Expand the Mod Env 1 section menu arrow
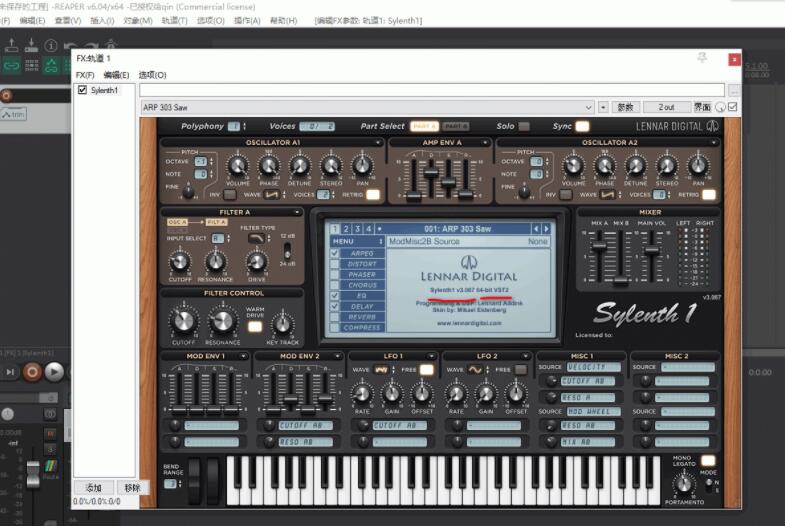The image size is (785, 526). pos(243,356)
